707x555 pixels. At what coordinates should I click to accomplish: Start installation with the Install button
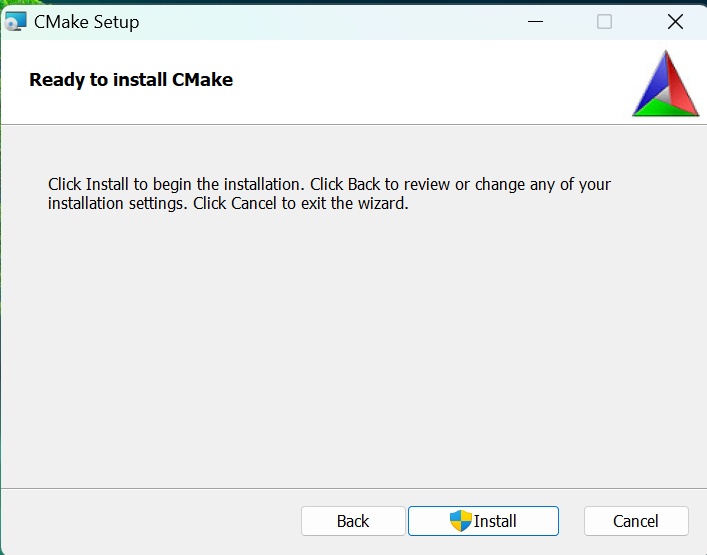483,521
